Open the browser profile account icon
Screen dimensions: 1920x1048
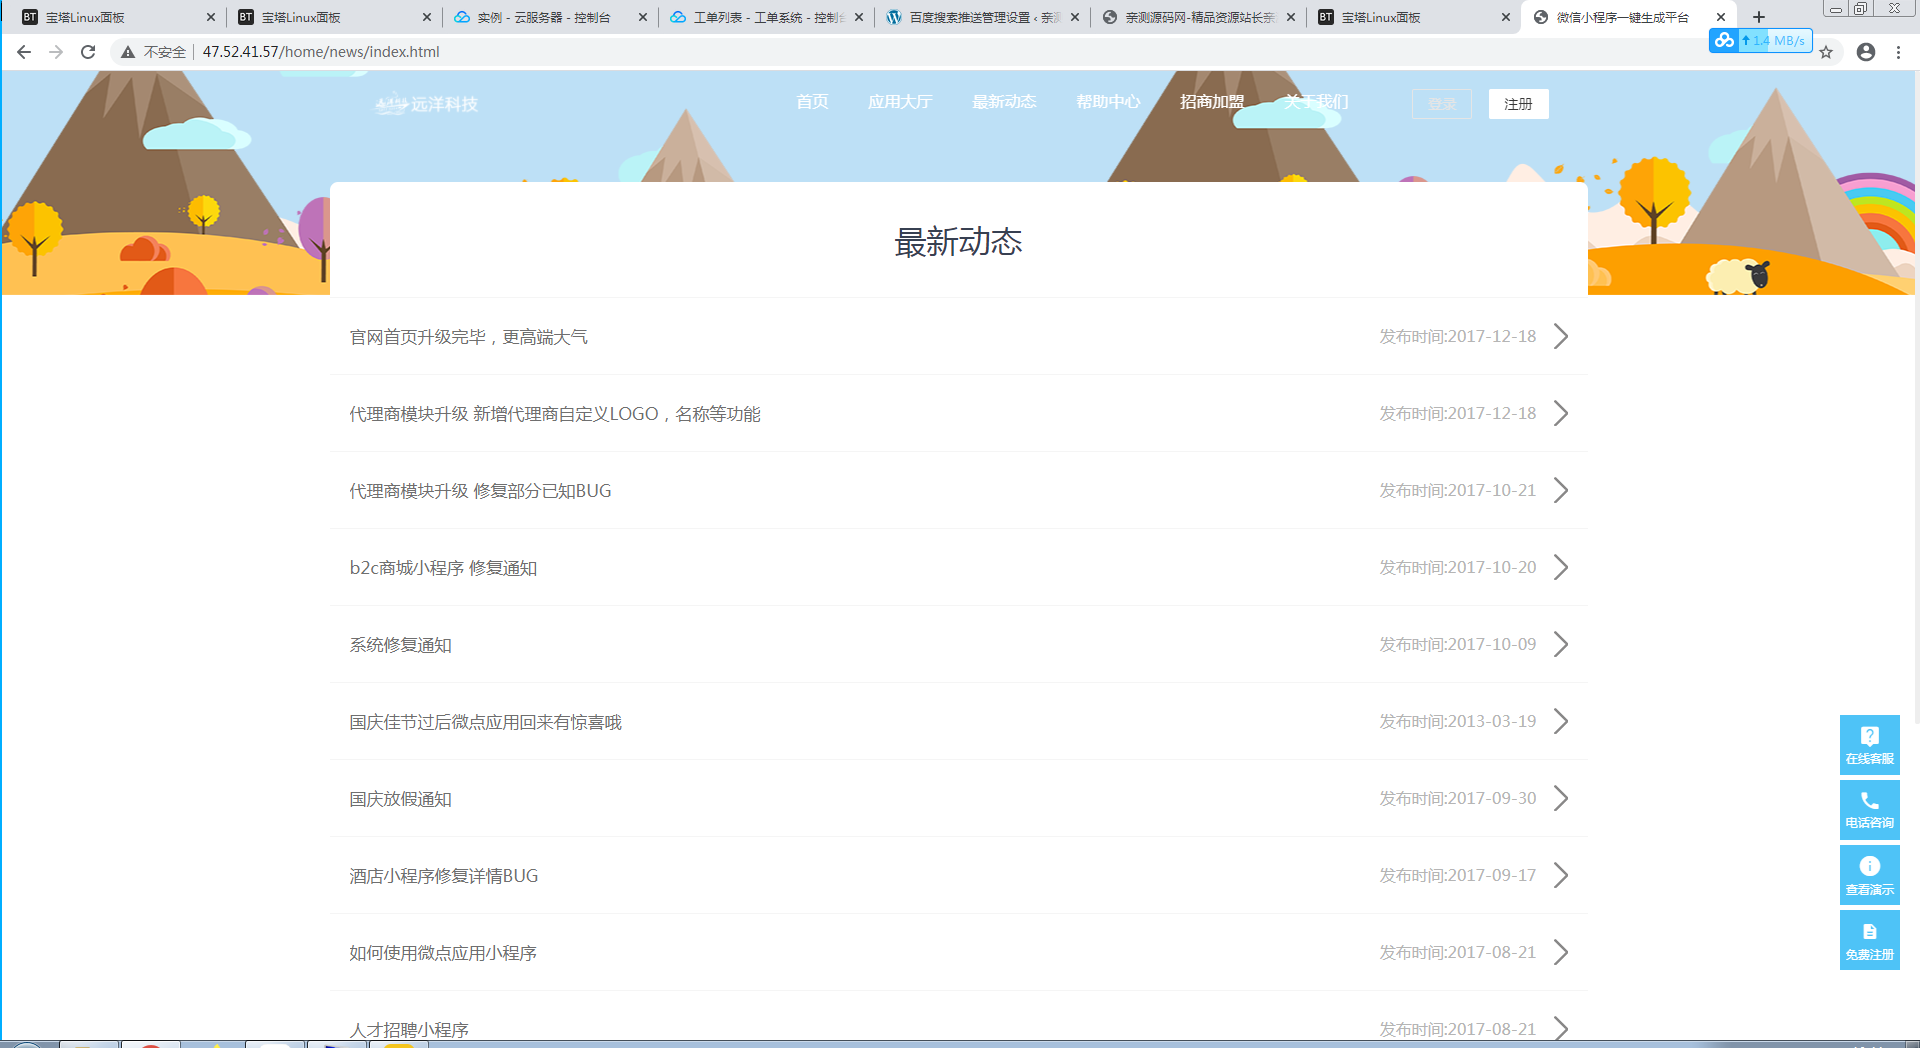[x=1866, y=52]
